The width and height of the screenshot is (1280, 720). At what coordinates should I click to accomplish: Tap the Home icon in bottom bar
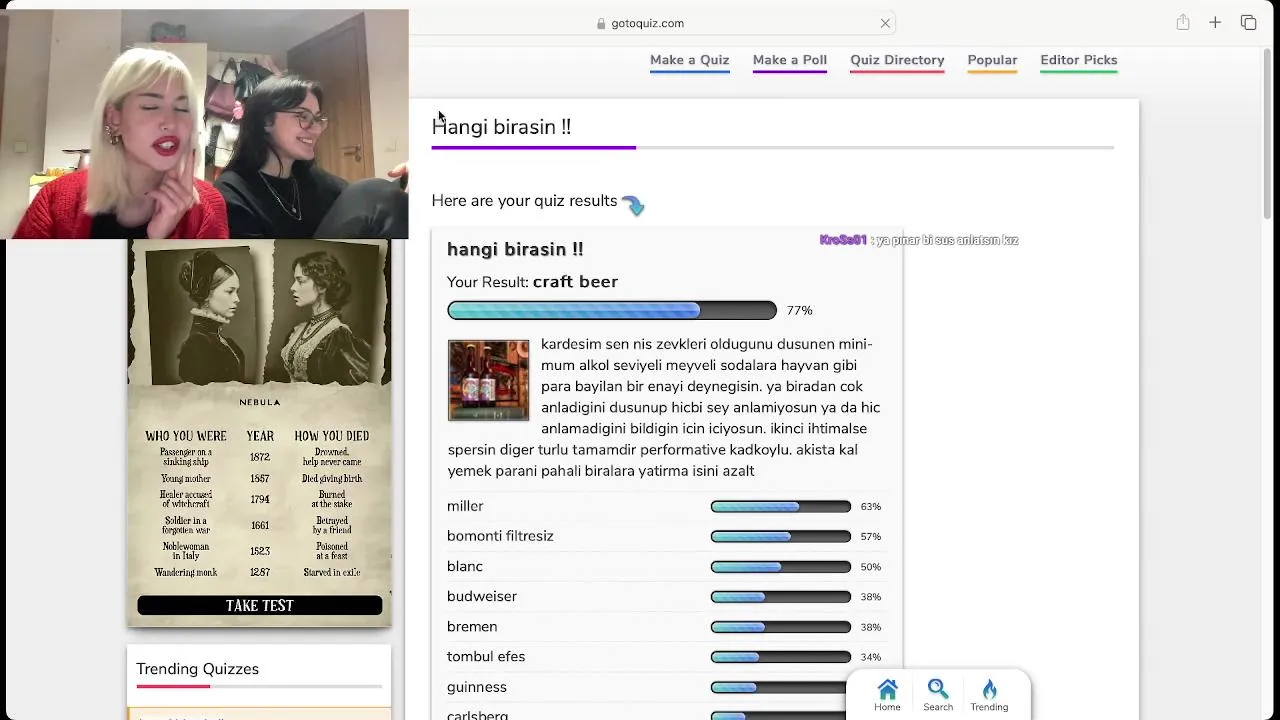click(x=887, y=695)
